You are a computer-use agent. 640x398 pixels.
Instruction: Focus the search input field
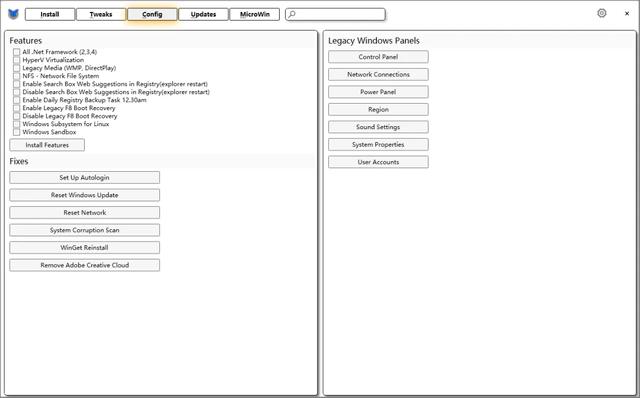tap(335, 14)
